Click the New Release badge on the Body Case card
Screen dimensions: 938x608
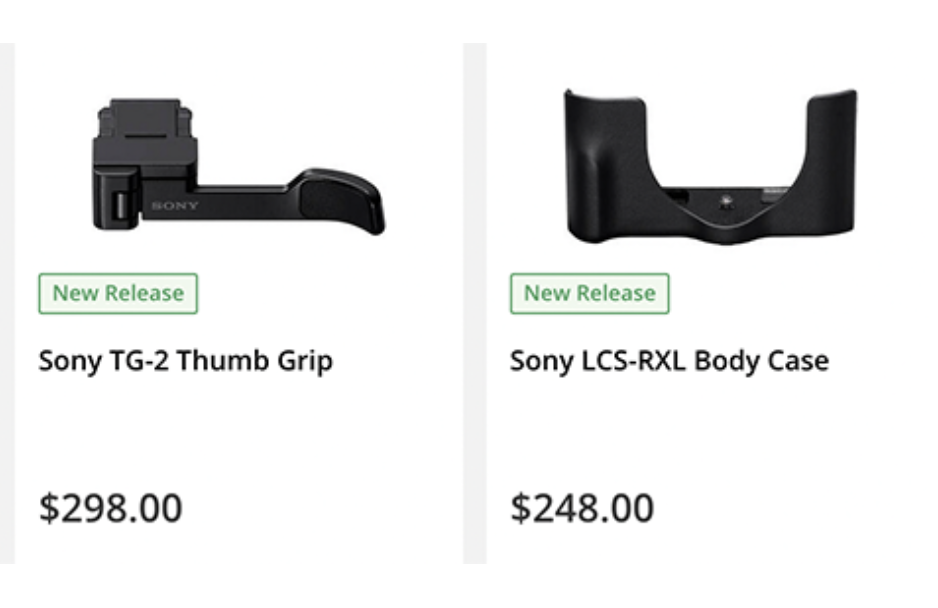[589, 293]
